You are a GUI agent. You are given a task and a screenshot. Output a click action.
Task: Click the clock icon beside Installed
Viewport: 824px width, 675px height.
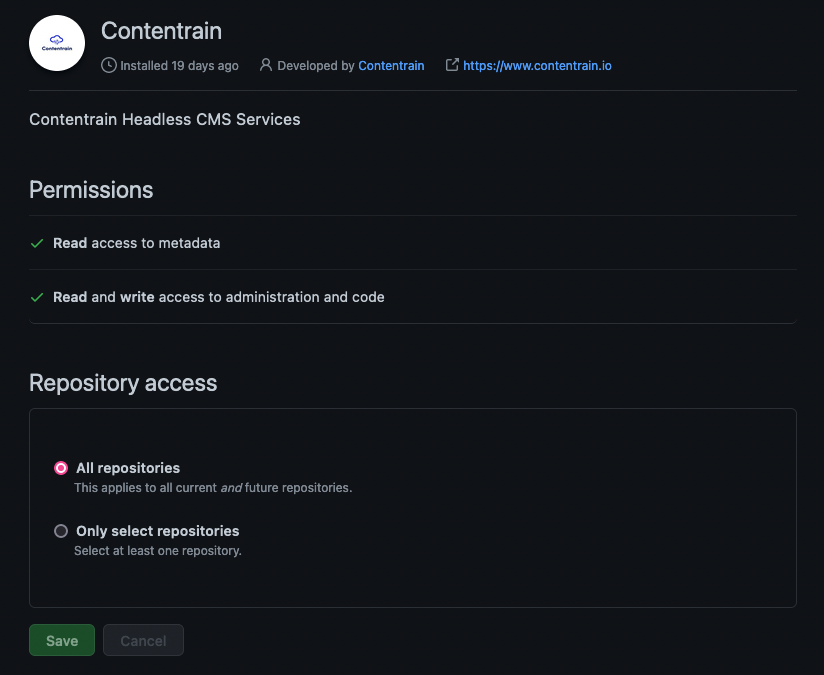tap(109, 66)
